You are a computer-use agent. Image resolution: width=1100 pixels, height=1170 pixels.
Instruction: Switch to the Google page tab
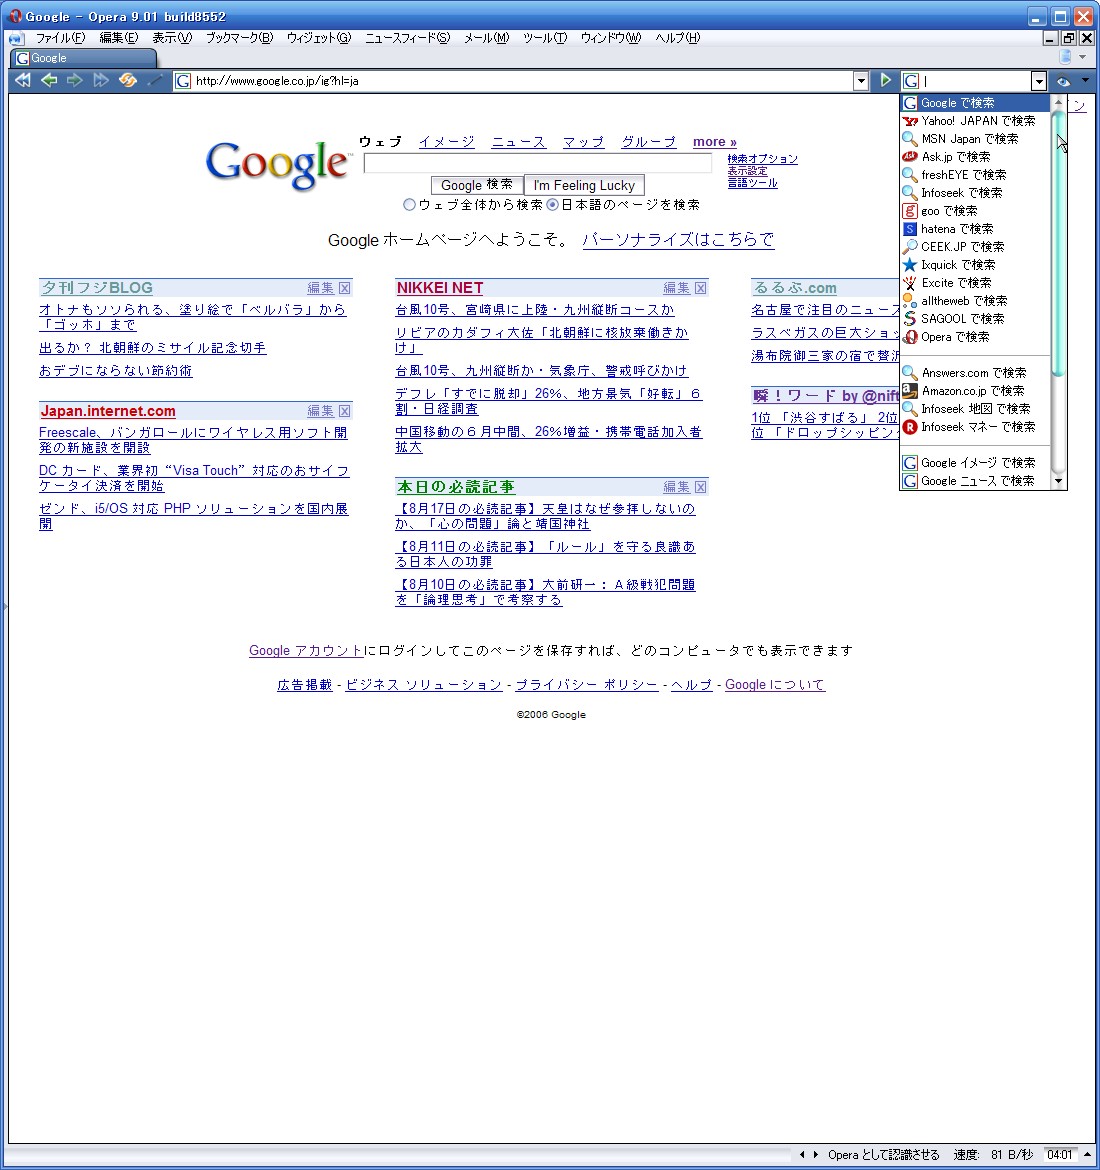82,58
